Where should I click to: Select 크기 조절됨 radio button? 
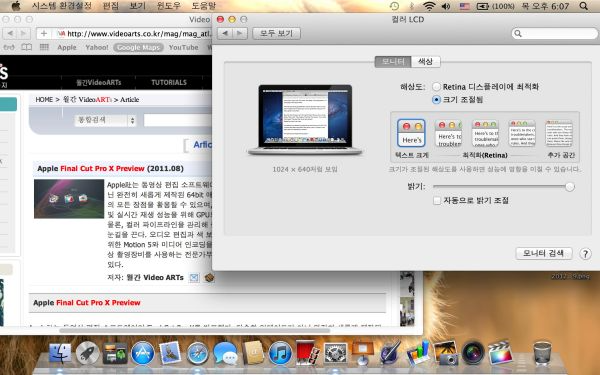(x=436, y=100)
